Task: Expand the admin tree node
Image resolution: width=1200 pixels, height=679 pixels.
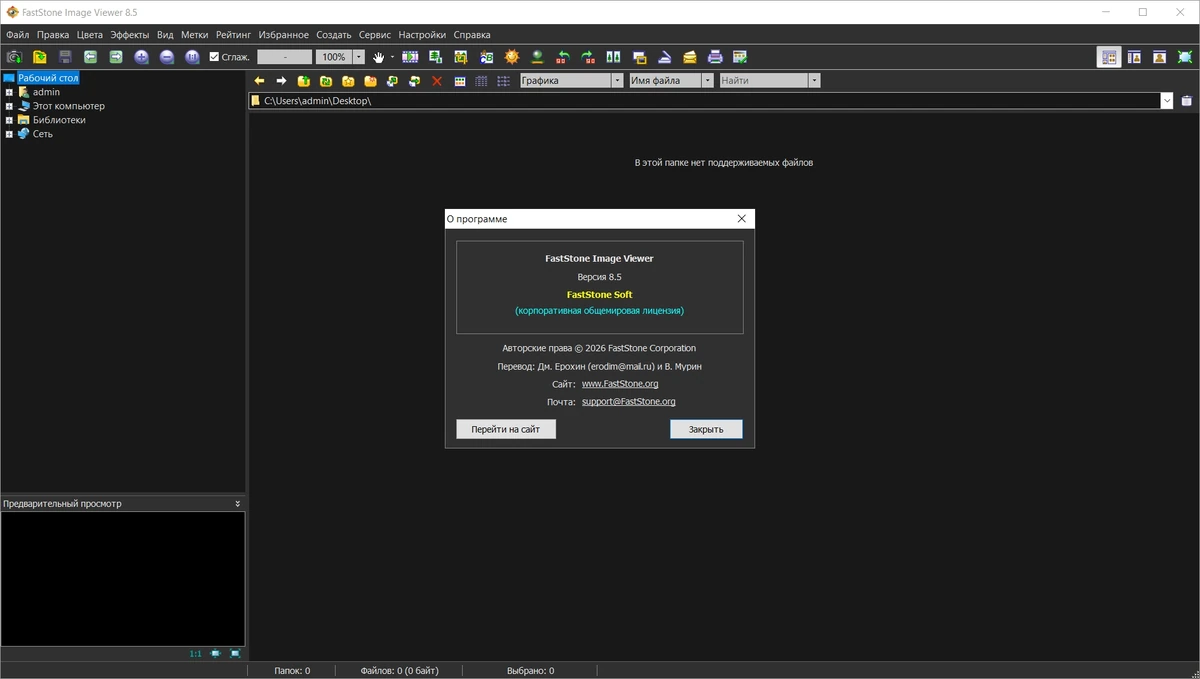Action: 9,92
